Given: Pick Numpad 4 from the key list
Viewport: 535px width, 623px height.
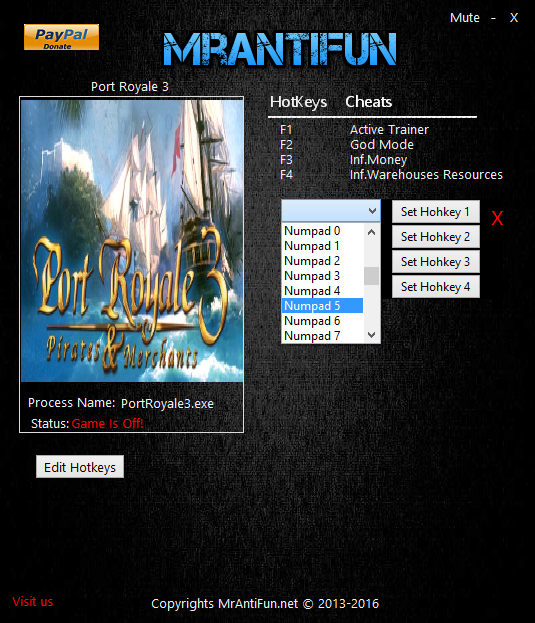Looking at the screenshot, I should (x=322, y=291).
